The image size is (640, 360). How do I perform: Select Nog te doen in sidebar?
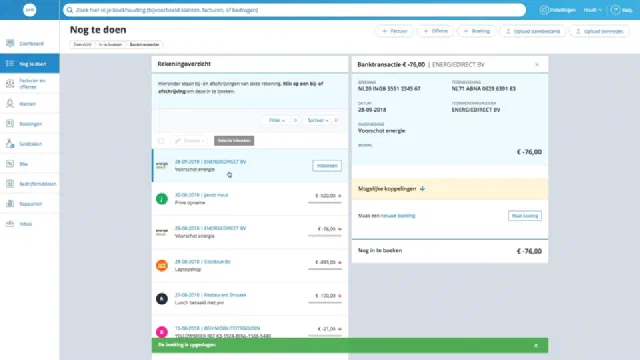(29, 64)
